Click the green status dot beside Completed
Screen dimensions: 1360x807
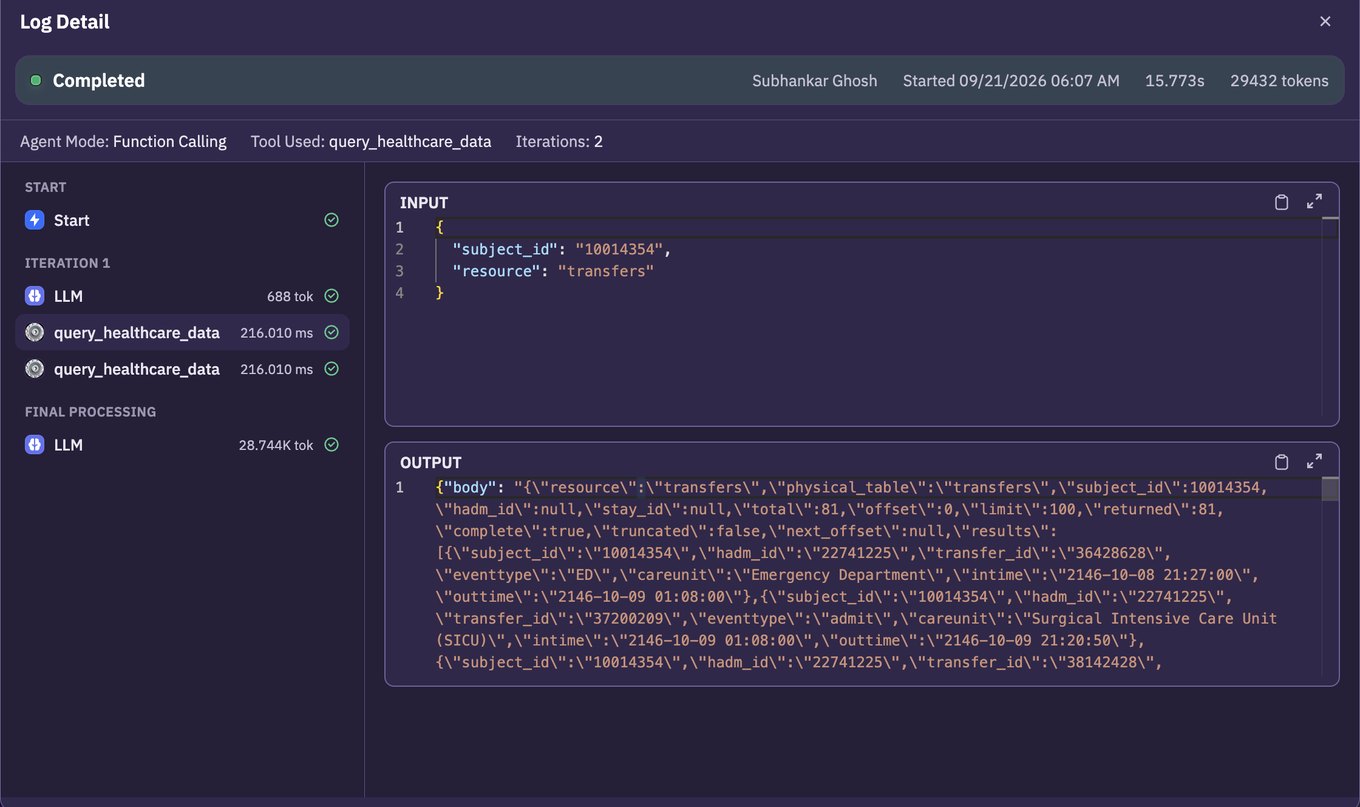tap(36, 80)
